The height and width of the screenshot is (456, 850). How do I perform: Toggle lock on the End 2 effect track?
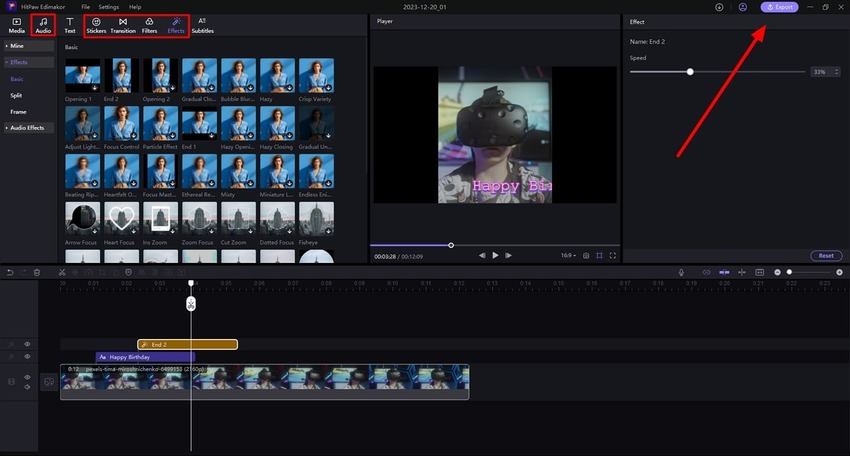point(11,344)
